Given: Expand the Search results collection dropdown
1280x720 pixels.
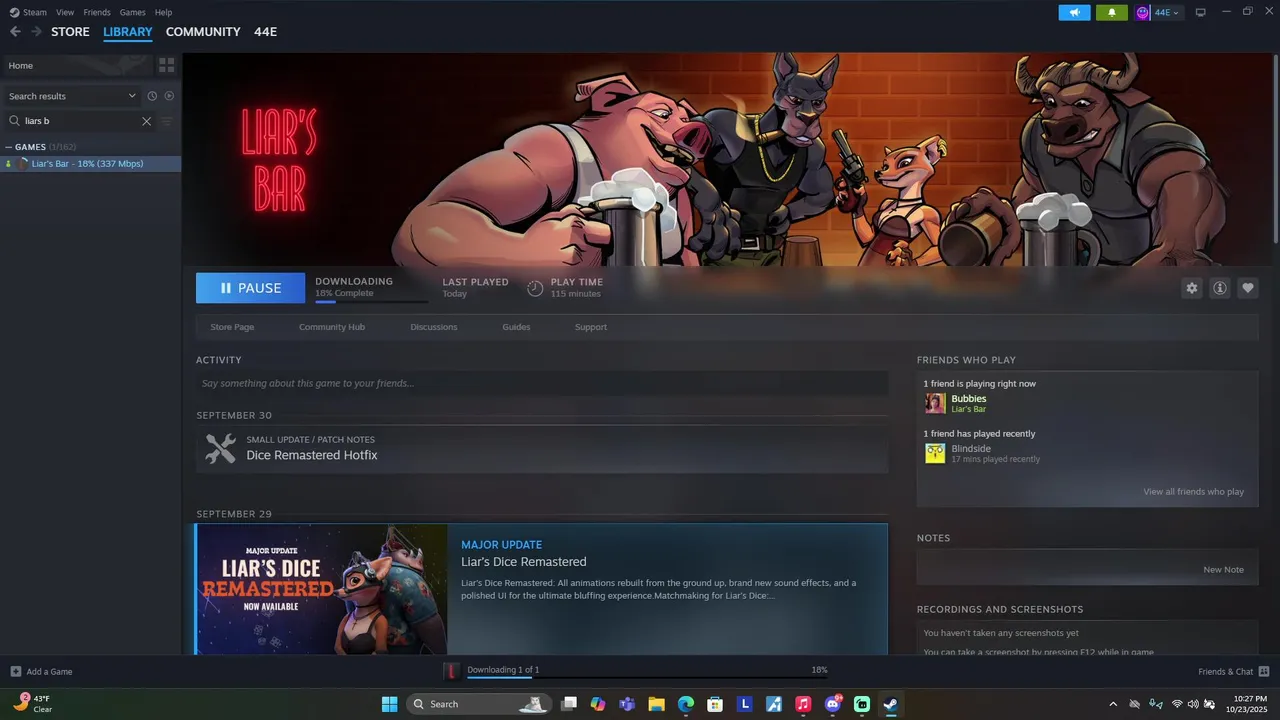Looking at the screenshot, I should pyautogui.click(x=132, y=96).
